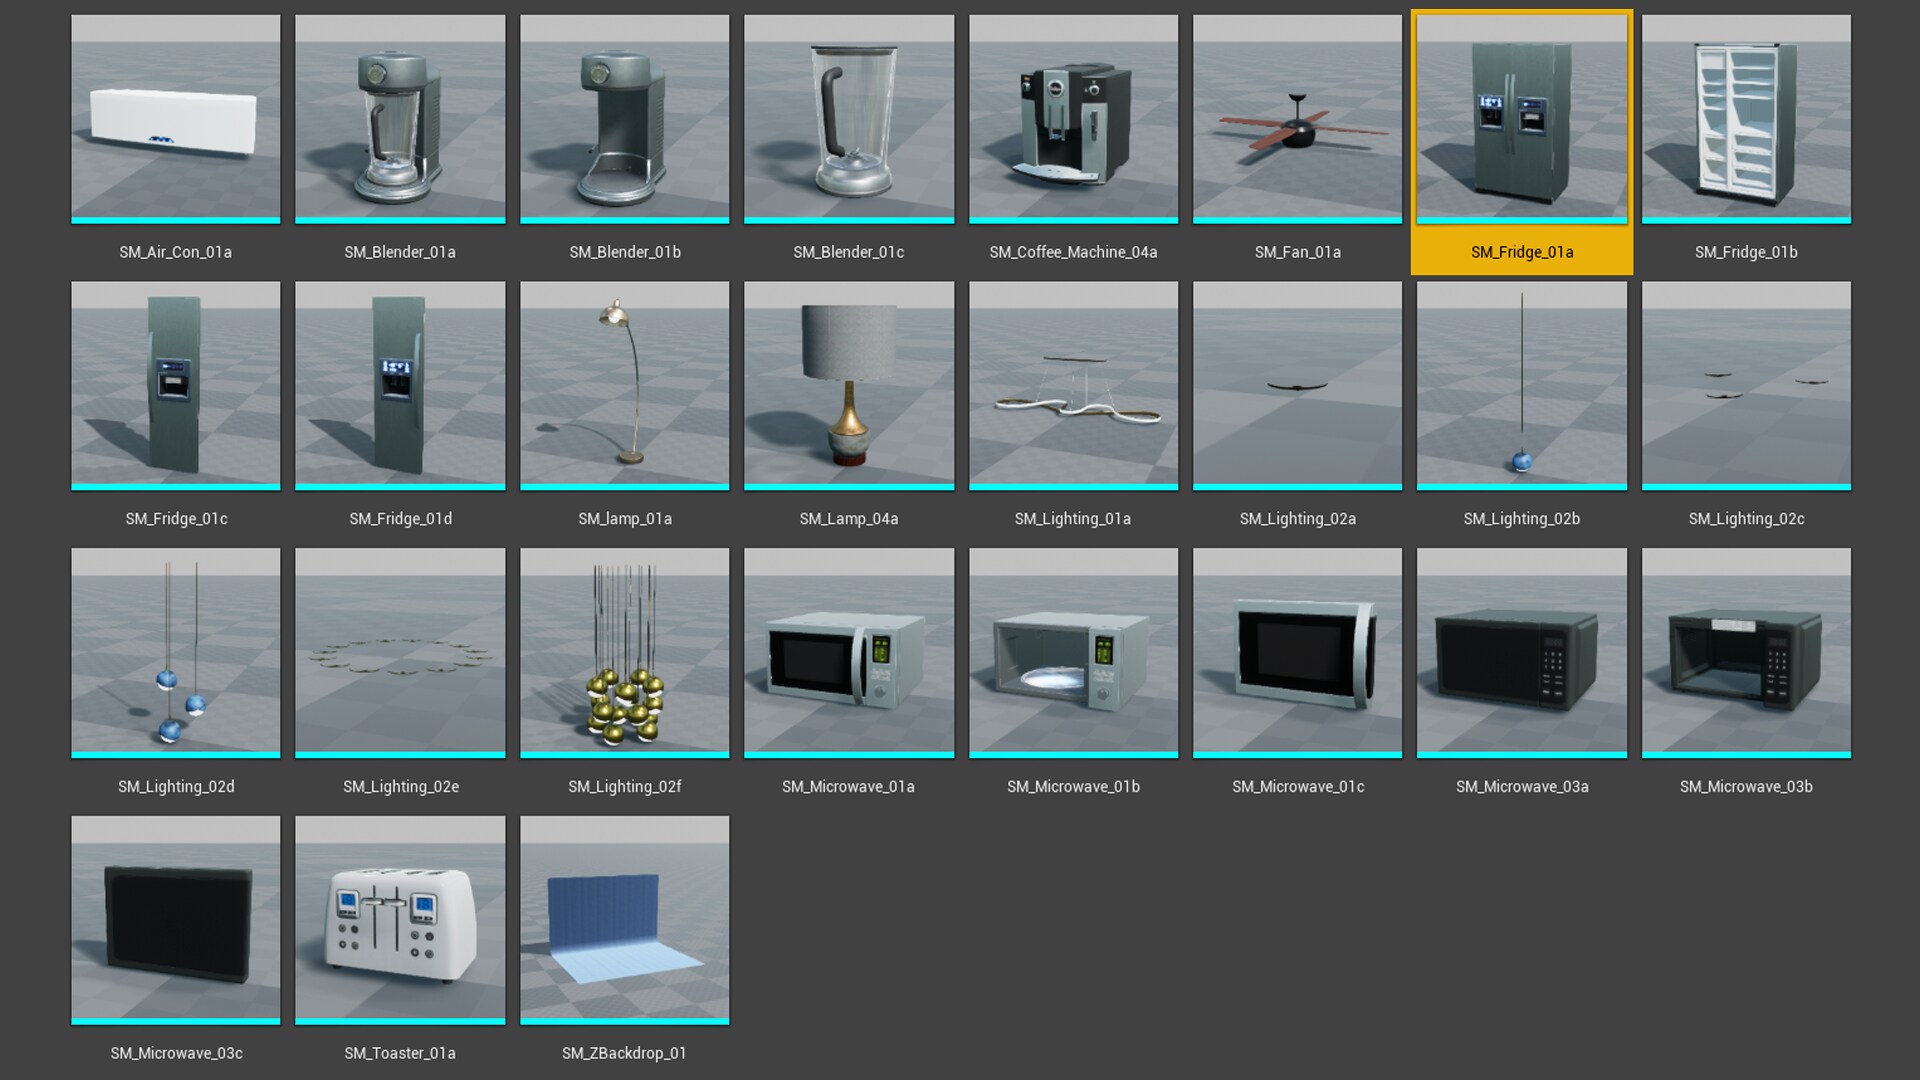Select the SM_Lighting_02f gold chandelier thumbnail
The width and height of the screenshot is (1920, 1080).
625,653
